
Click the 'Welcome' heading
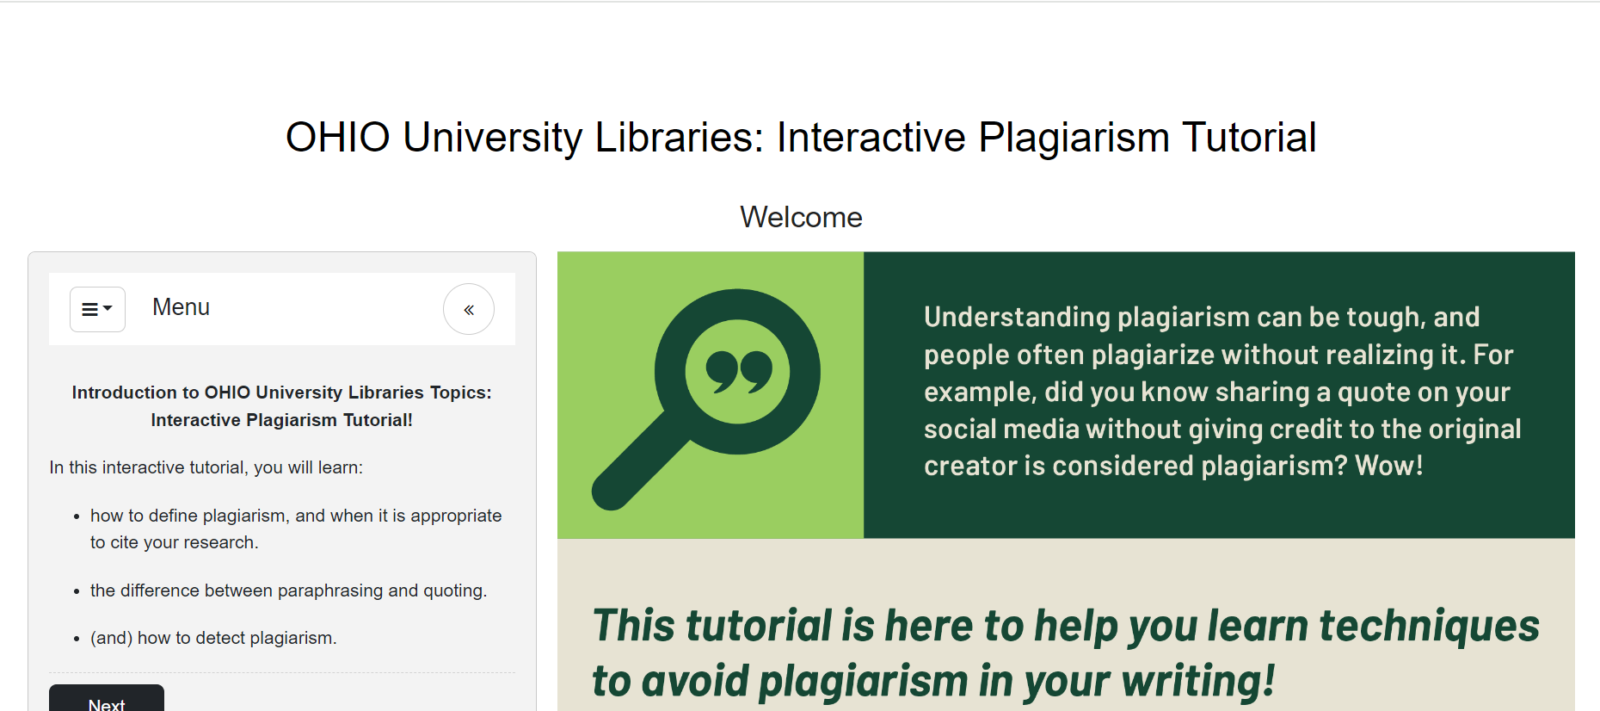(x=801, y=217)
